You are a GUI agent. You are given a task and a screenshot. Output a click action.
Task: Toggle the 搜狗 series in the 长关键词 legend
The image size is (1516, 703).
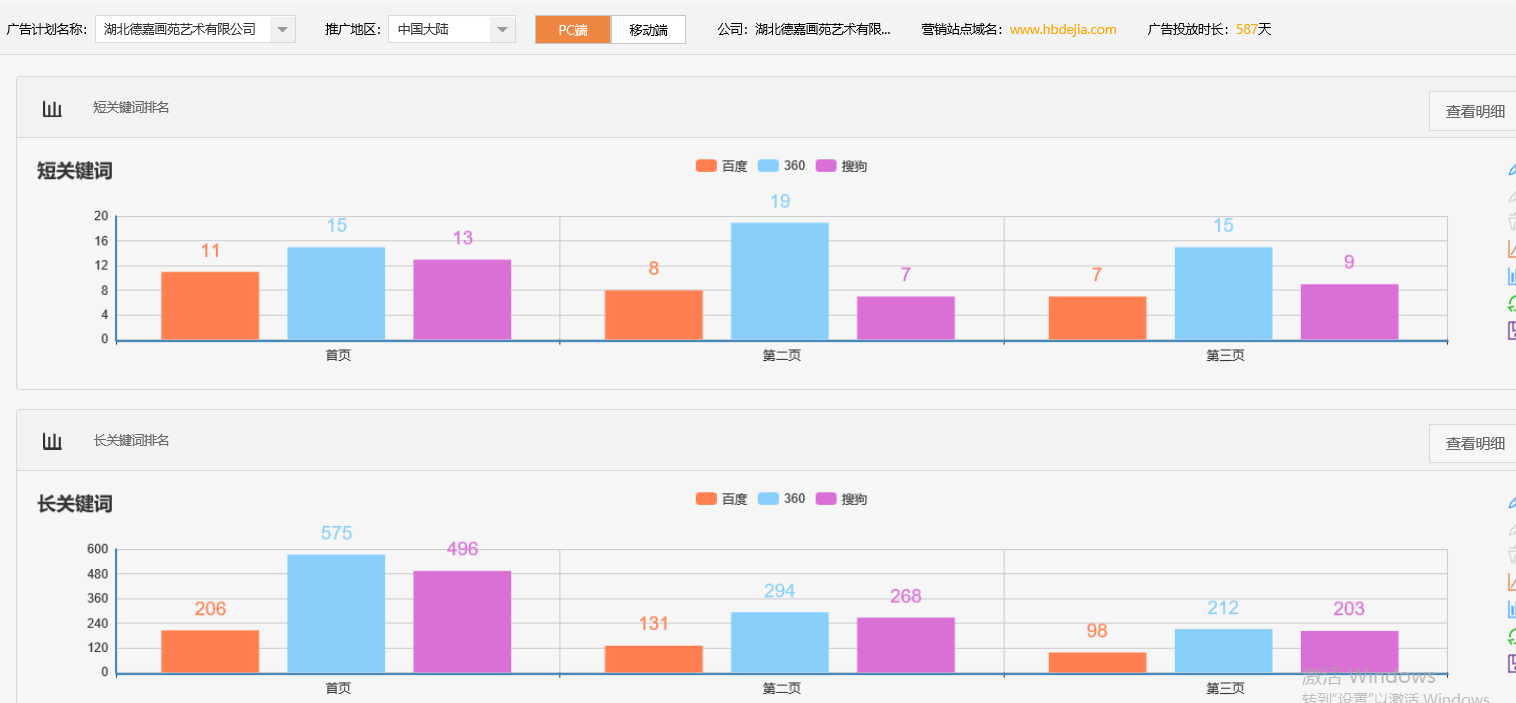coord(843,498)
